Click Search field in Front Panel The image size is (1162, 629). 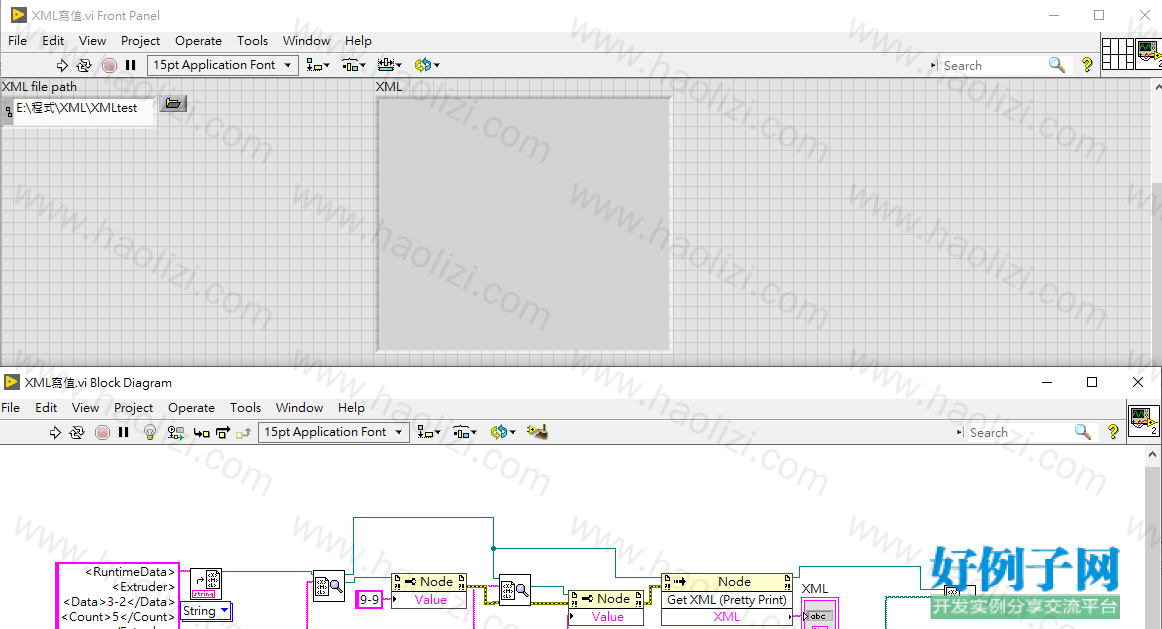992,65
